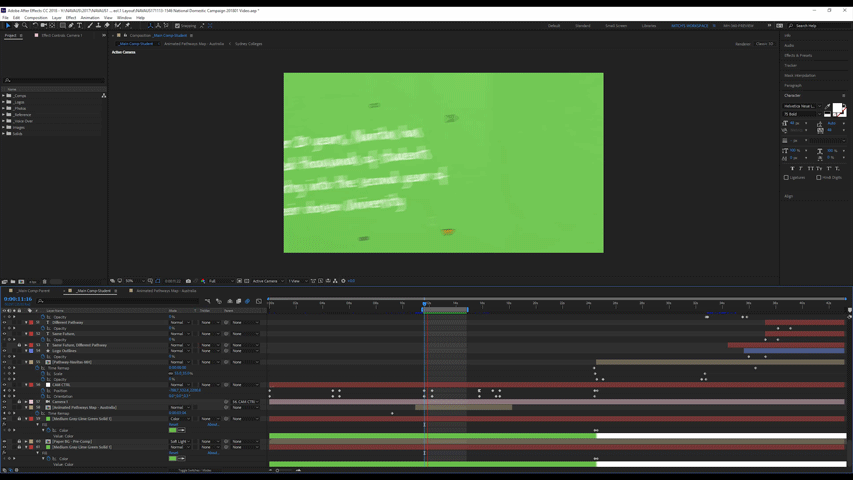Open the graph editor icon in timeline

(259, 301)
